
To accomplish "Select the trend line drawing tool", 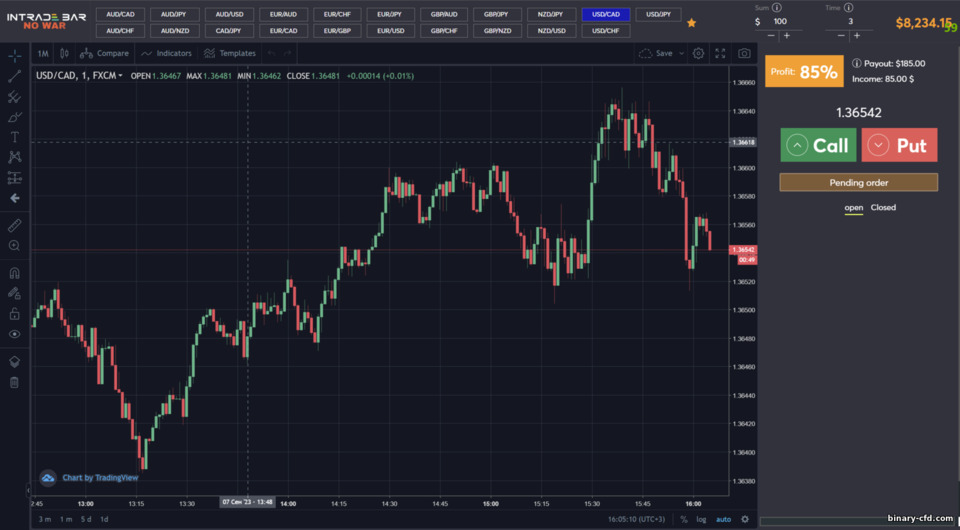I will [x=15, y=77].
